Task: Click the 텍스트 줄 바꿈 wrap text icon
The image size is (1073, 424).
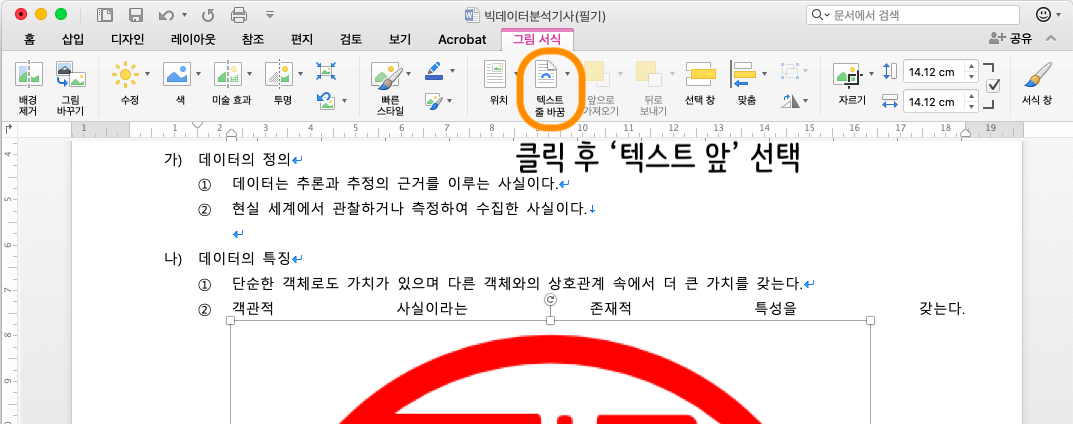Action: [547, 74]
